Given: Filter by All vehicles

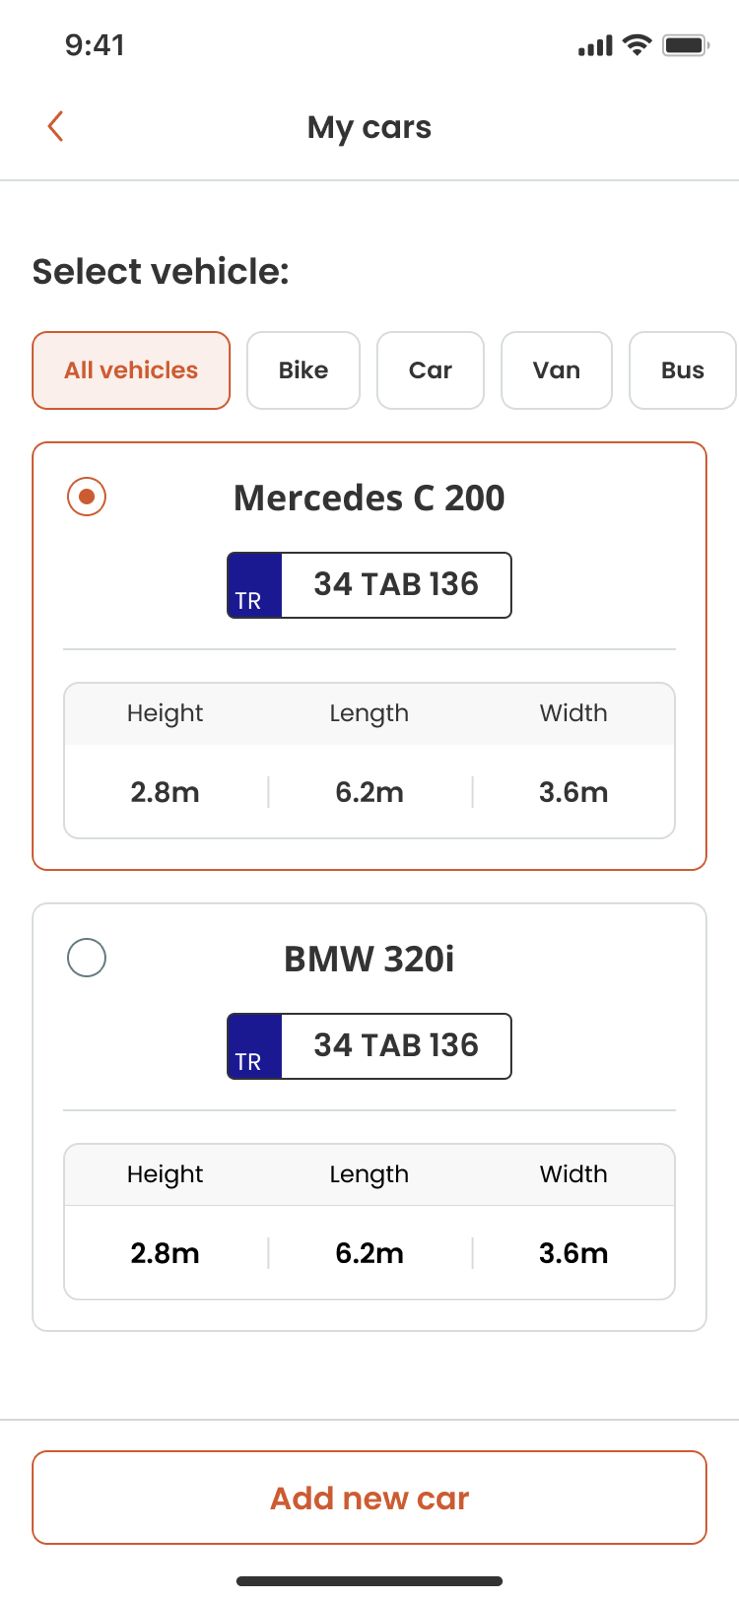Looking at the screenshot, I should coord(131,371).
